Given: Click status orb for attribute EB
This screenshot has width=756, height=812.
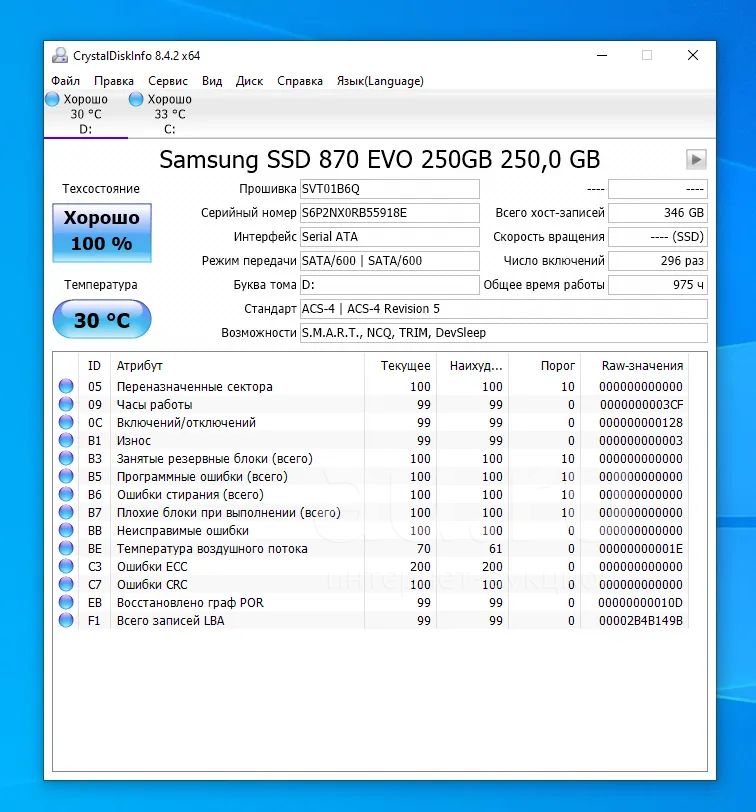Looking at the screenshot, I should tap(66, 602).
